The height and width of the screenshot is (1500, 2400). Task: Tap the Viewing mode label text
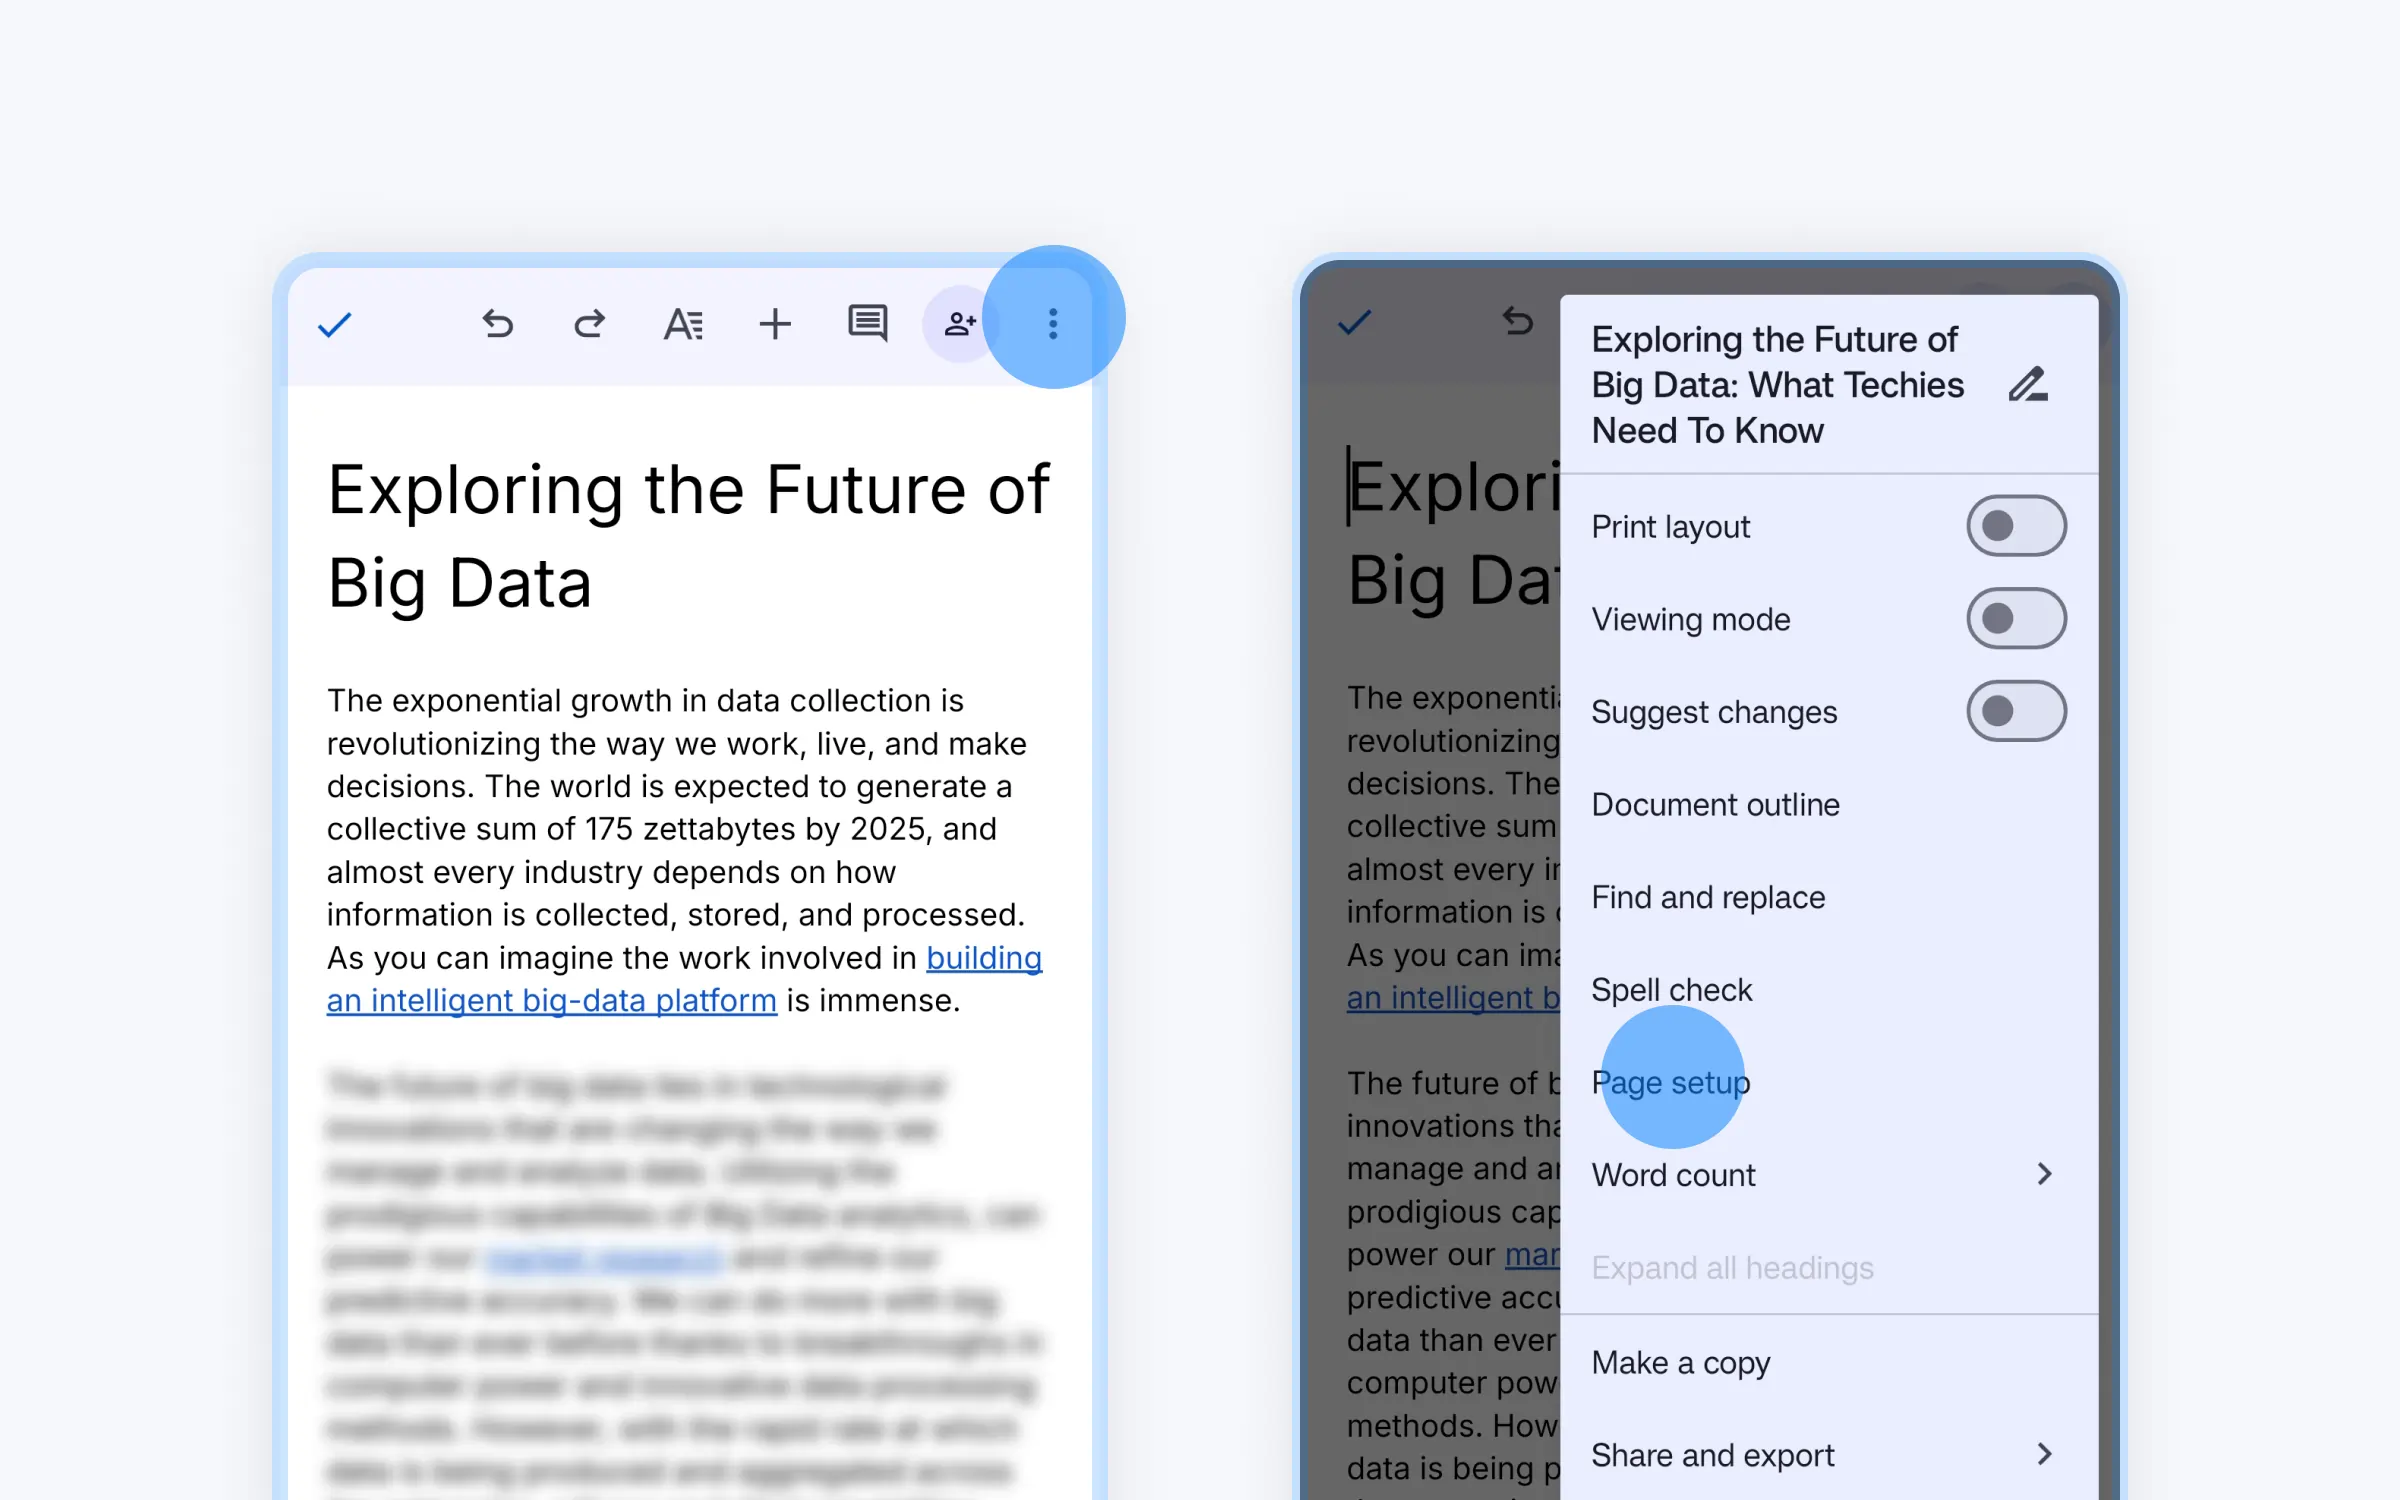1690,620
